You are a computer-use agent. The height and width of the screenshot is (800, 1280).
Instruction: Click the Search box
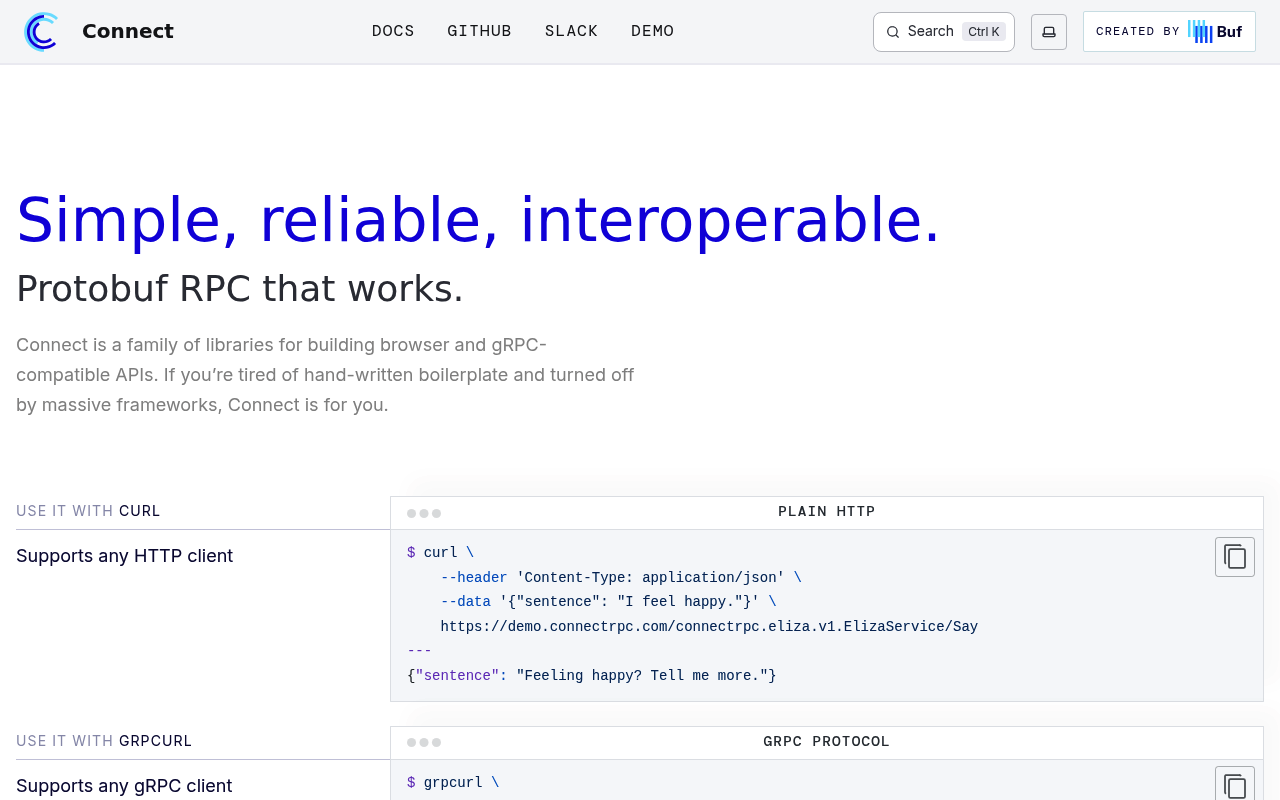pos(943,32)
